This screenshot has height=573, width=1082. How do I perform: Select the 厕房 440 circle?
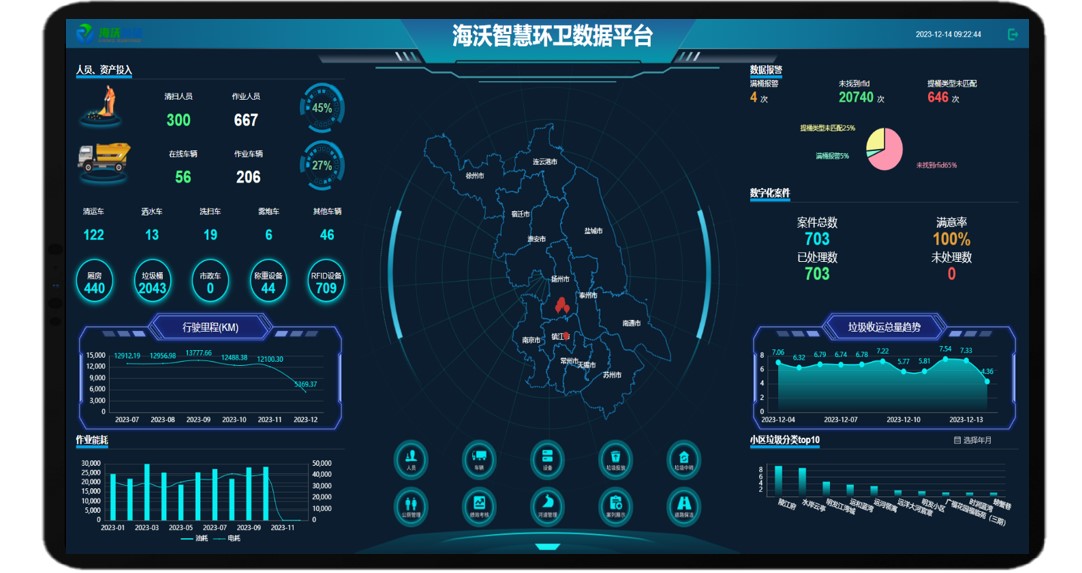[95, 282]
